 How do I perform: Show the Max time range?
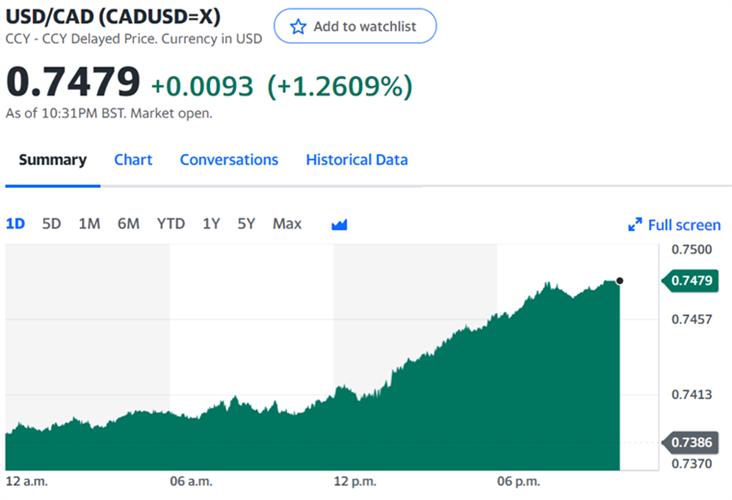pyautogui.click(x=287, y=224)
